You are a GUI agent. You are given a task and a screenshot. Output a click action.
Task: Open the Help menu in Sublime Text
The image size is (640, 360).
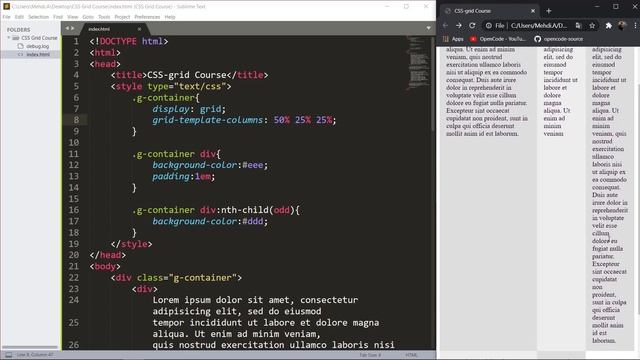point(170,17)
